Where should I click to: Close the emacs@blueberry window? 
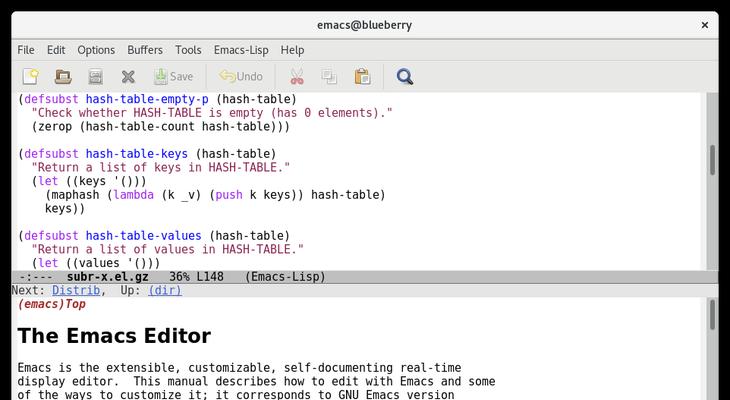click(705, 25)
